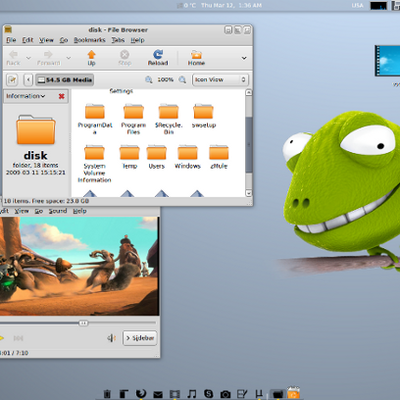Open Home folder from the toolbar
Image resolution: width=400 pixels, height=400 pixels.
pos(196,58)
